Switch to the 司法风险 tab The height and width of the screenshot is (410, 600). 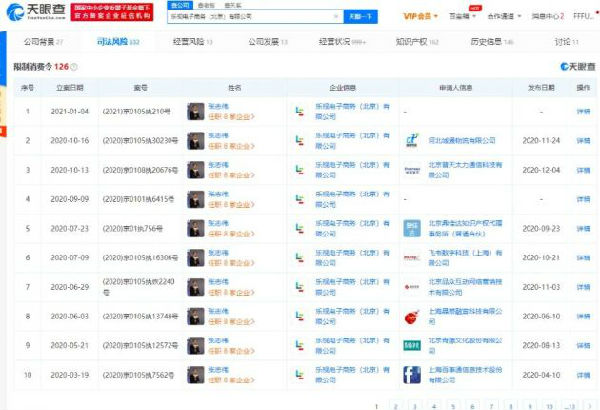tap(118, 42)
